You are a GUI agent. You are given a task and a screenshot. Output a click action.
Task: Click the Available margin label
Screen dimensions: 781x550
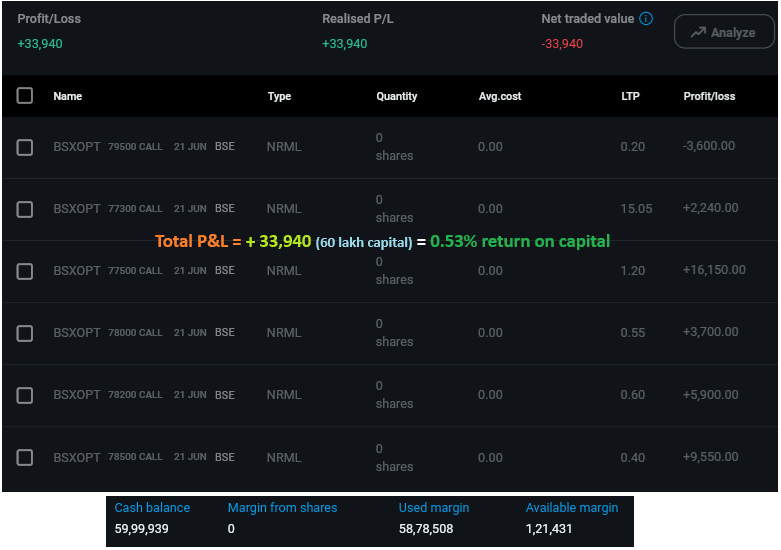click(x=572, y=508)
